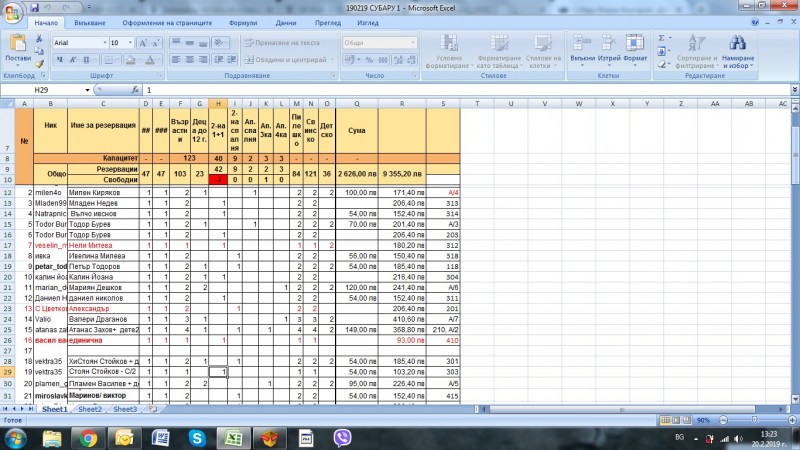Select the Format Painter brush icon
Screen dimensions: 800x450
(39, 63)
